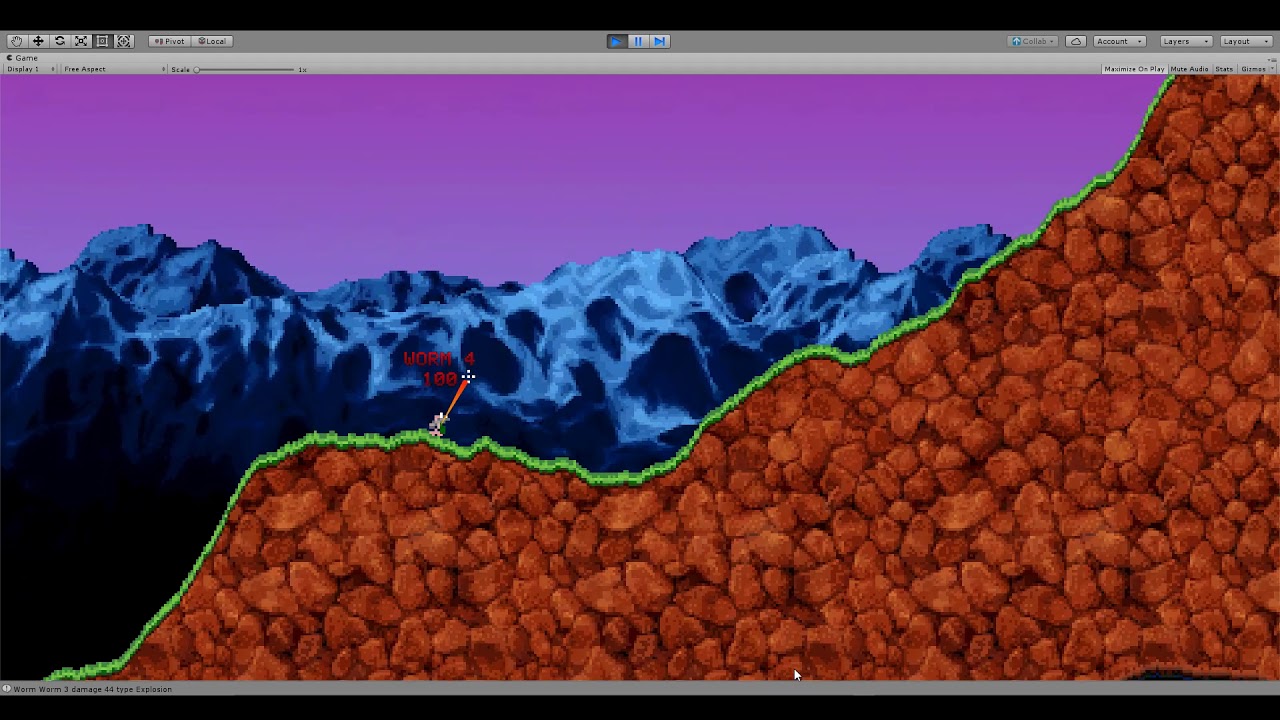Open the Layers dropdown

tap(1185, 41)
